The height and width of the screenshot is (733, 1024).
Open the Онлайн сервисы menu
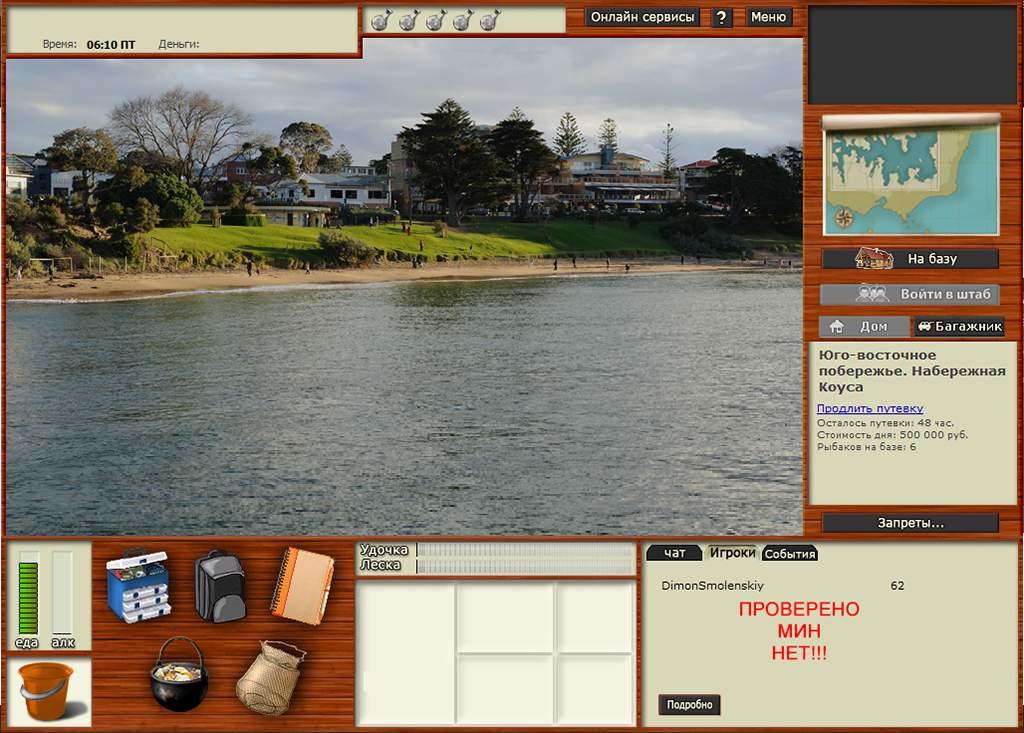(642, 17)
